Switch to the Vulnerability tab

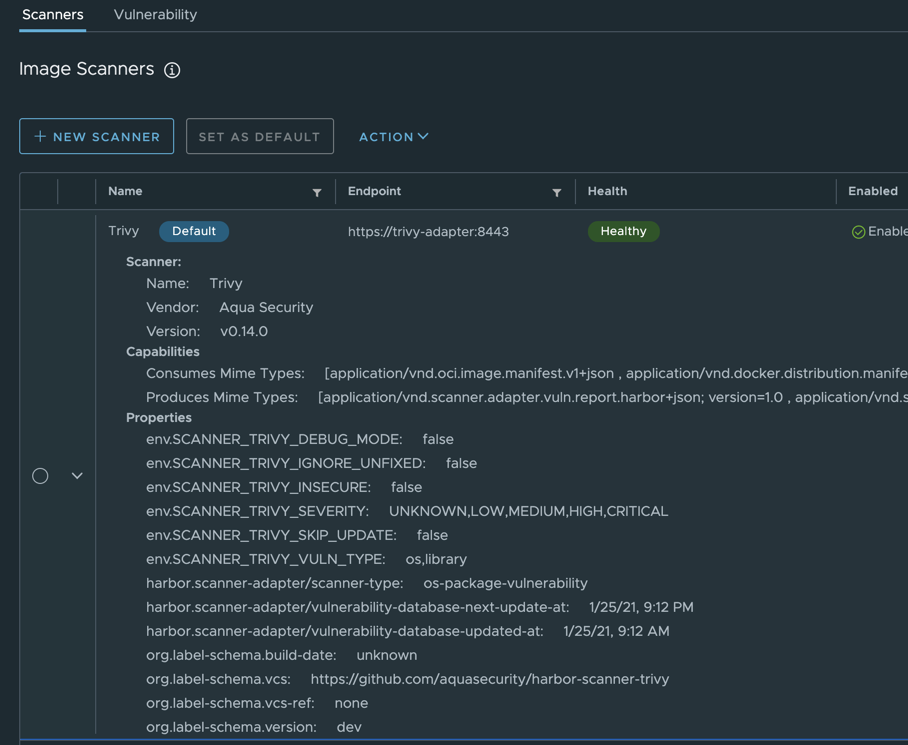tap(154, 15)
